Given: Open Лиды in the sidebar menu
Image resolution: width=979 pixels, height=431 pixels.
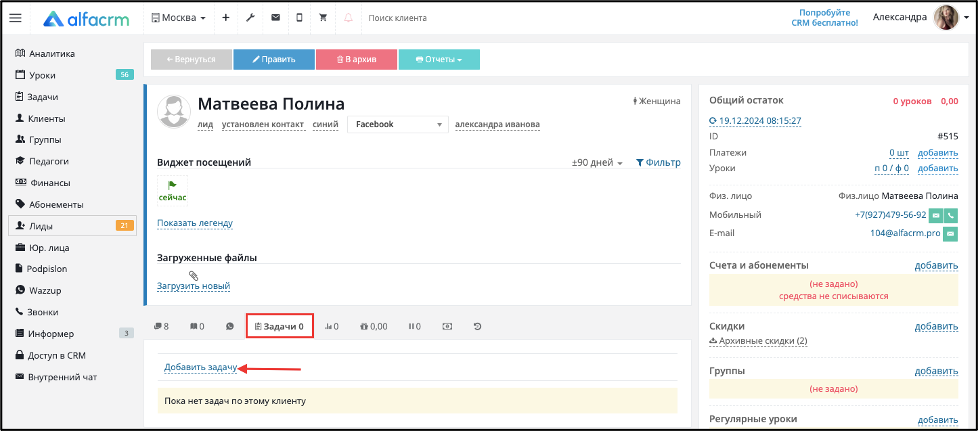Looking at the screenshot, I should 72,226.
